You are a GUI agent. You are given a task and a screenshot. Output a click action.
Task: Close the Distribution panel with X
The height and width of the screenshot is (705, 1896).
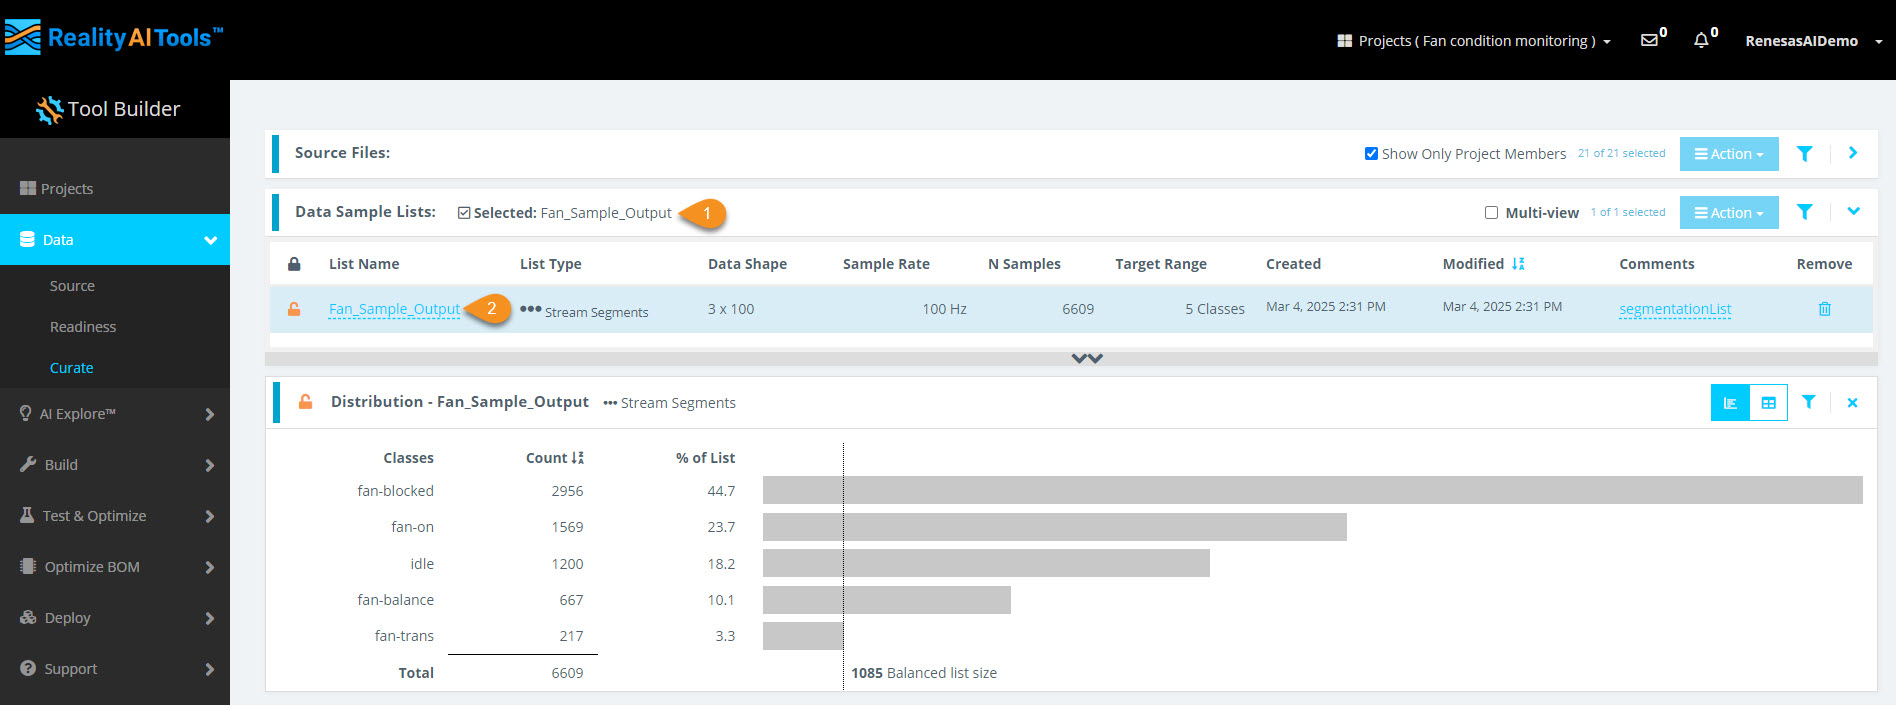click(1852, 403)
